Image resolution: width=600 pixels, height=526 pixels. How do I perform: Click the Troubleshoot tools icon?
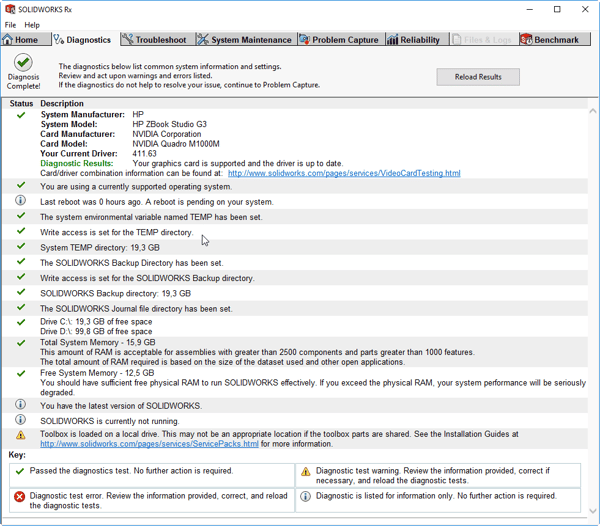(x=127, y=39)
